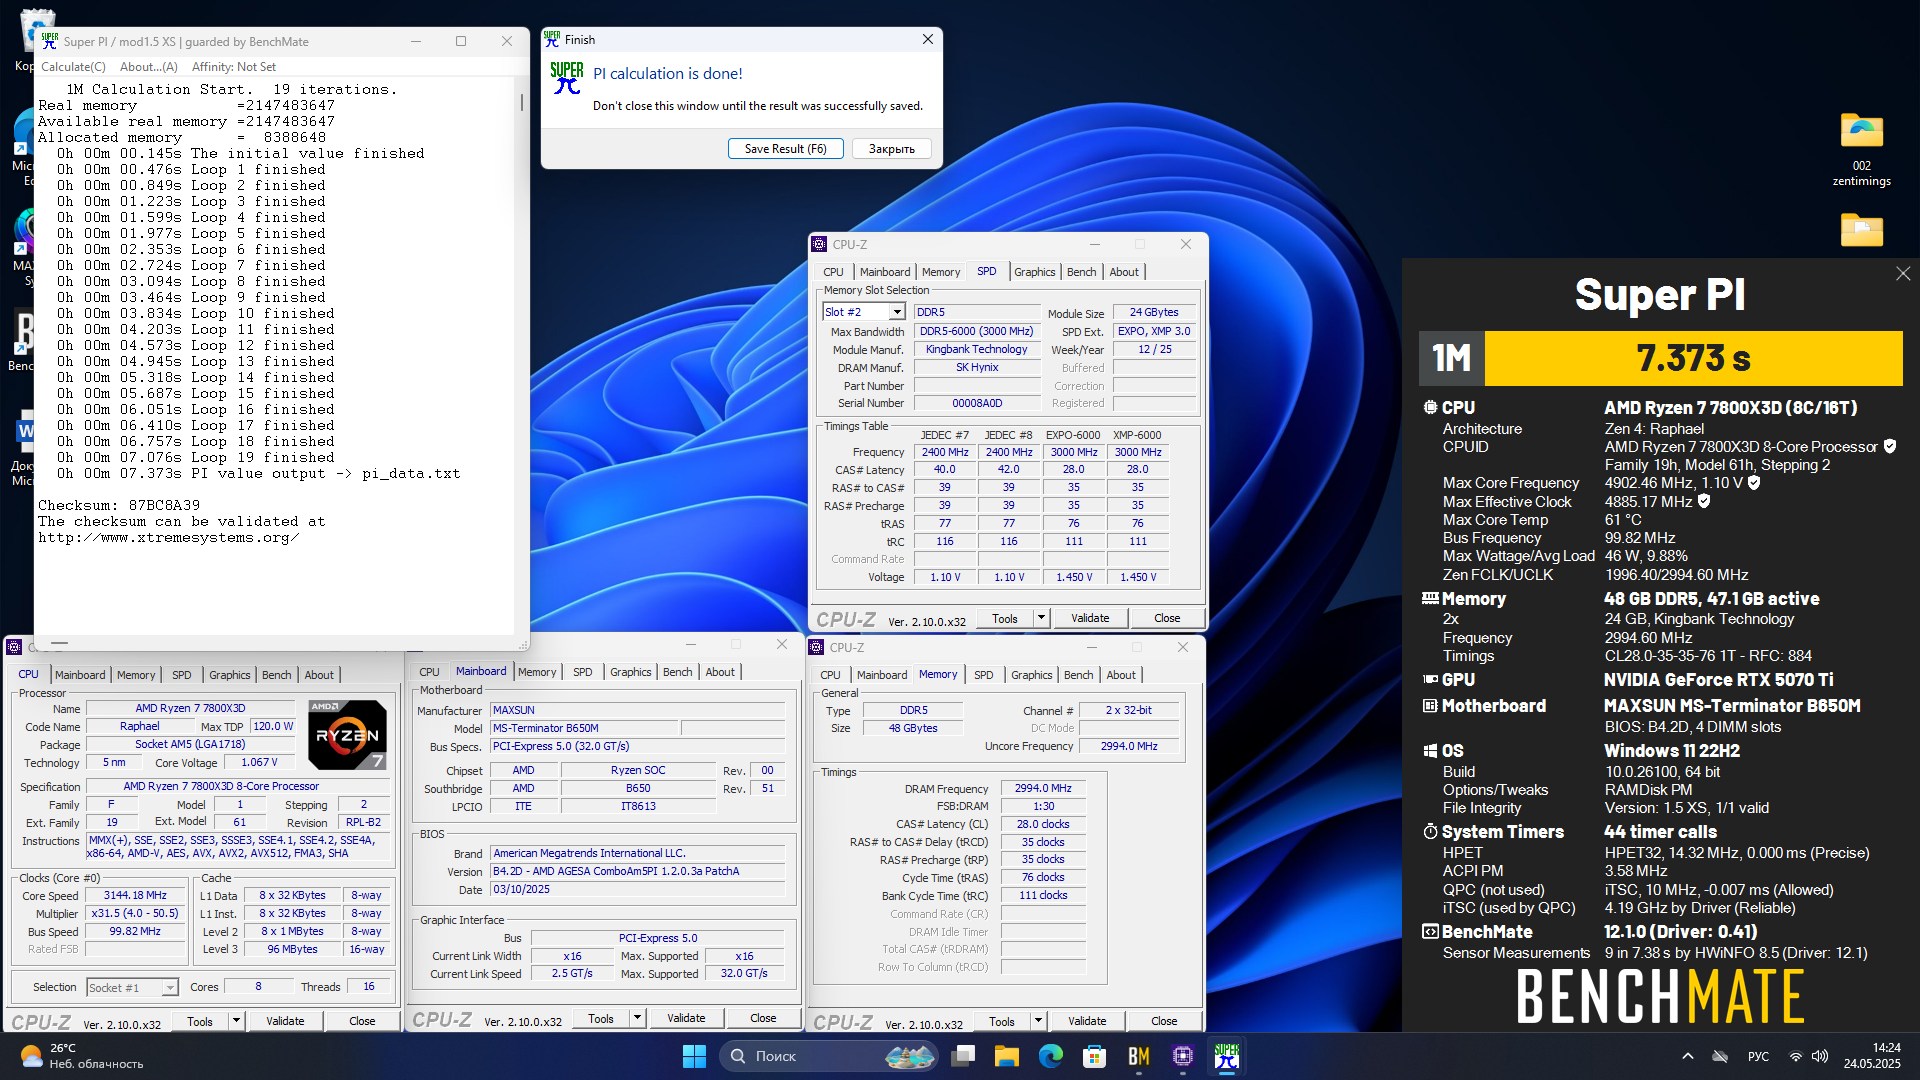Open the About...(A) menu in Super PI
This screenshot has width=1920, height=1080.
pyautogui.click(x=148, y=67)
